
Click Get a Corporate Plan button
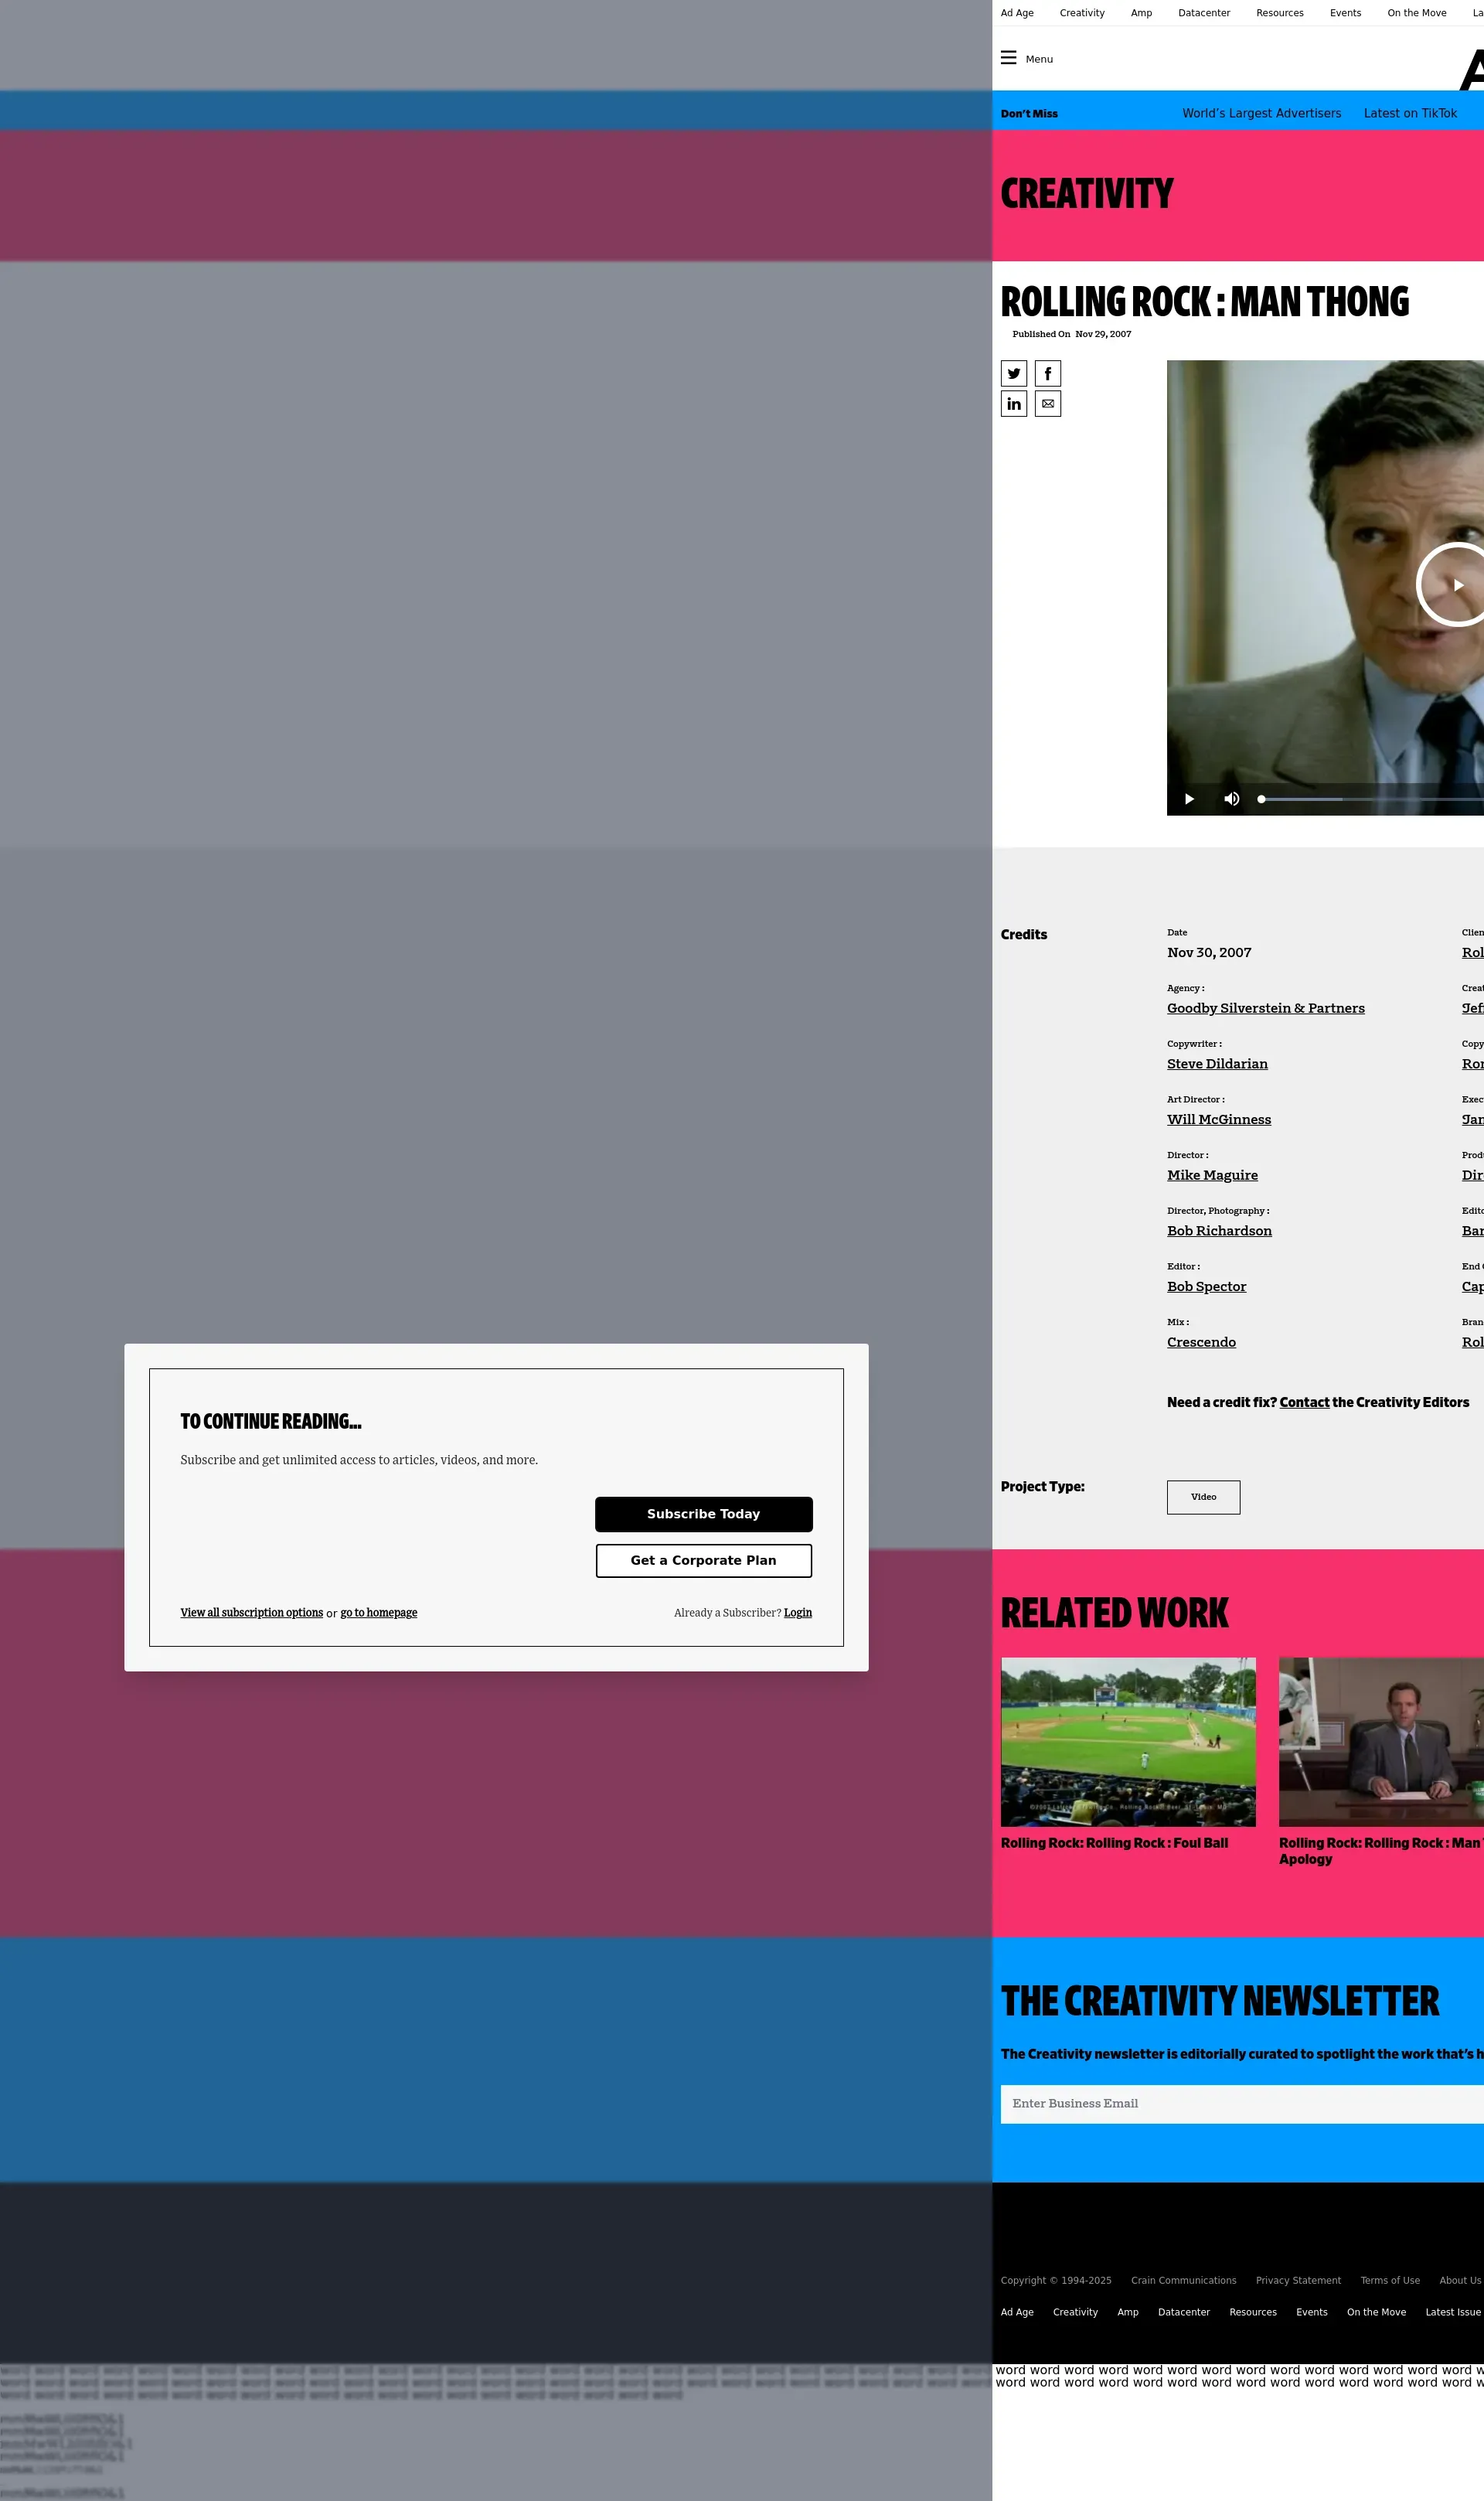click(703, 1560)
